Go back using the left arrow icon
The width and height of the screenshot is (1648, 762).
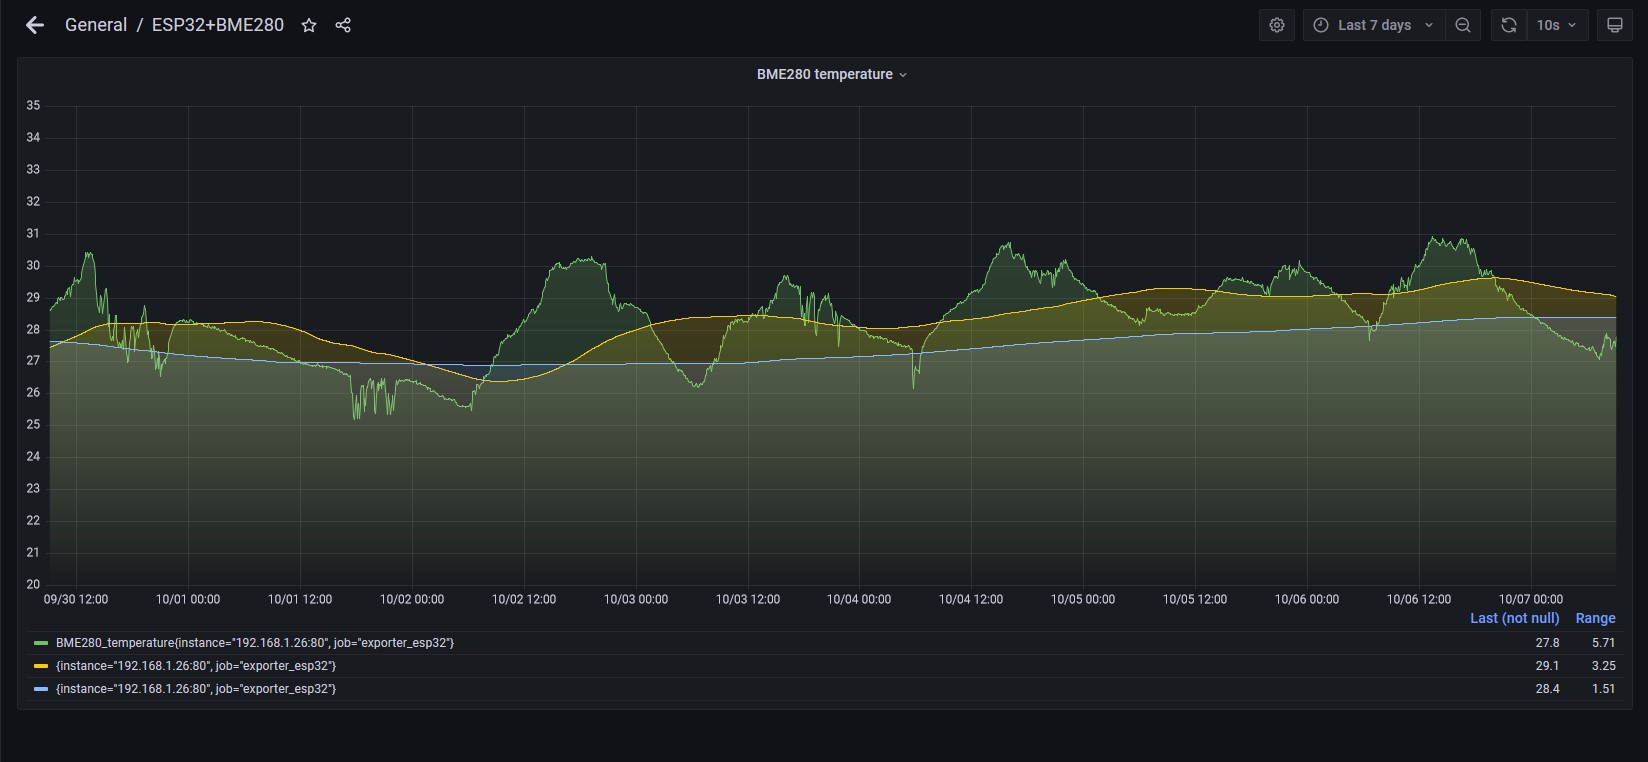coord(35,25)
